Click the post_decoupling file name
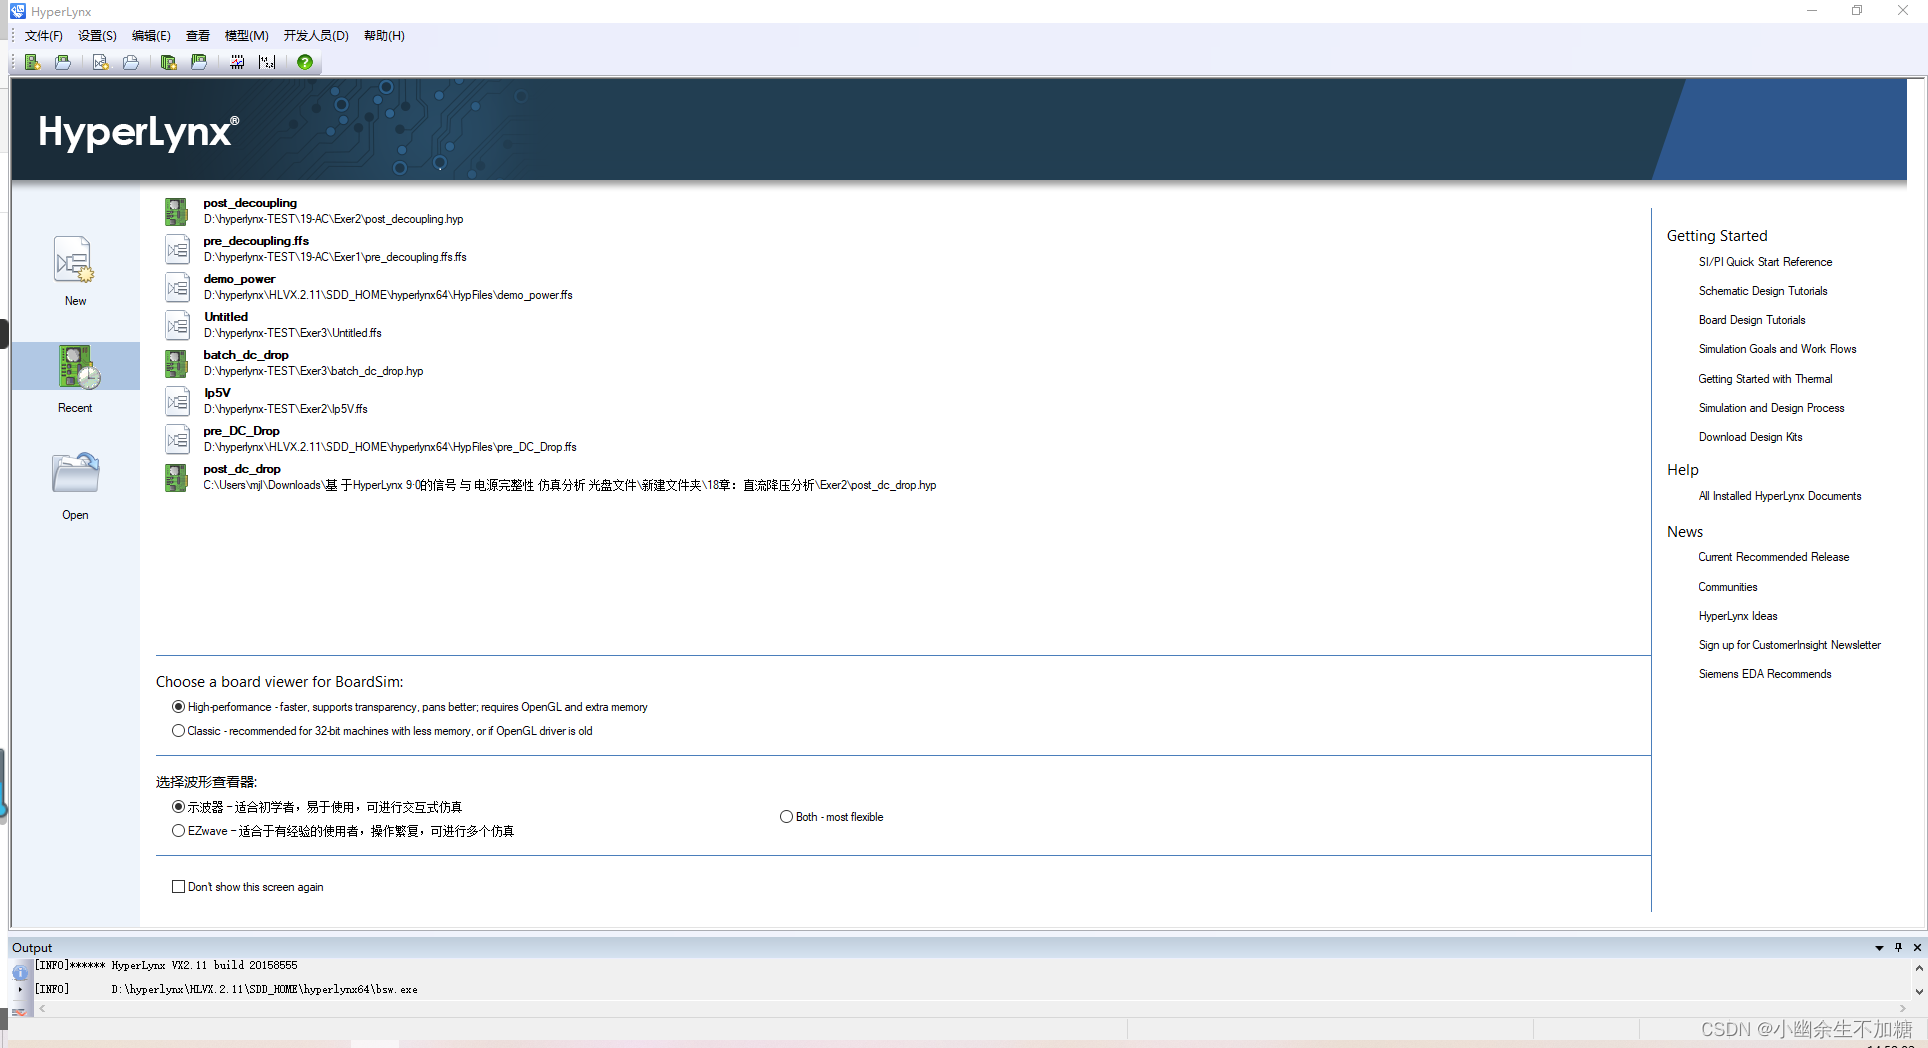 tap(250, 203)
